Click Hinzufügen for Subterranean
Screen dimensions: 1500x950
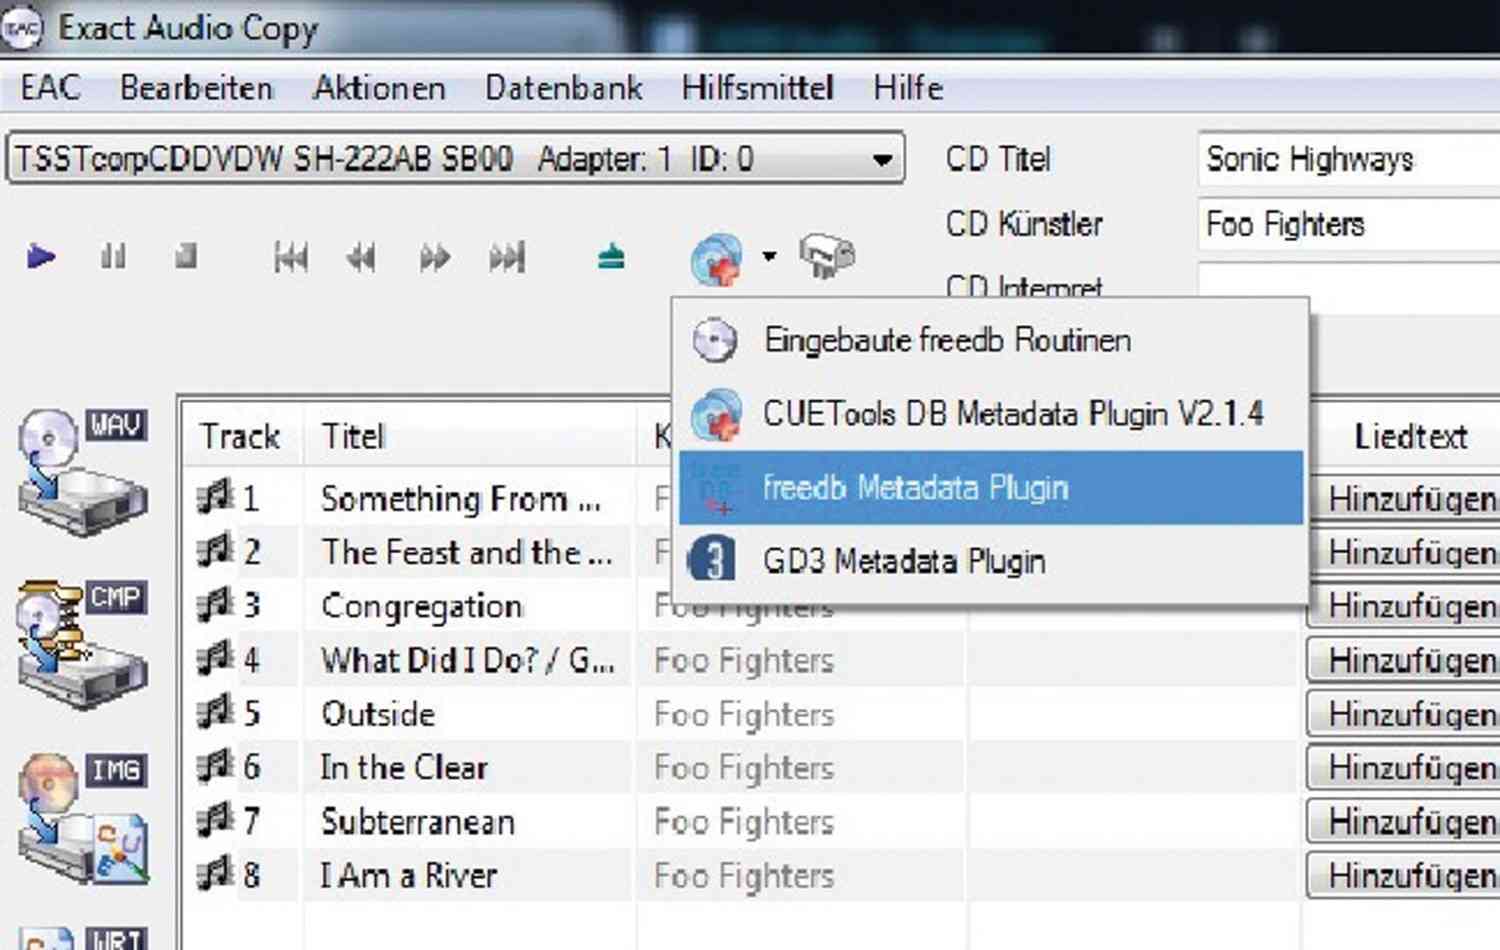[1404, 822]
